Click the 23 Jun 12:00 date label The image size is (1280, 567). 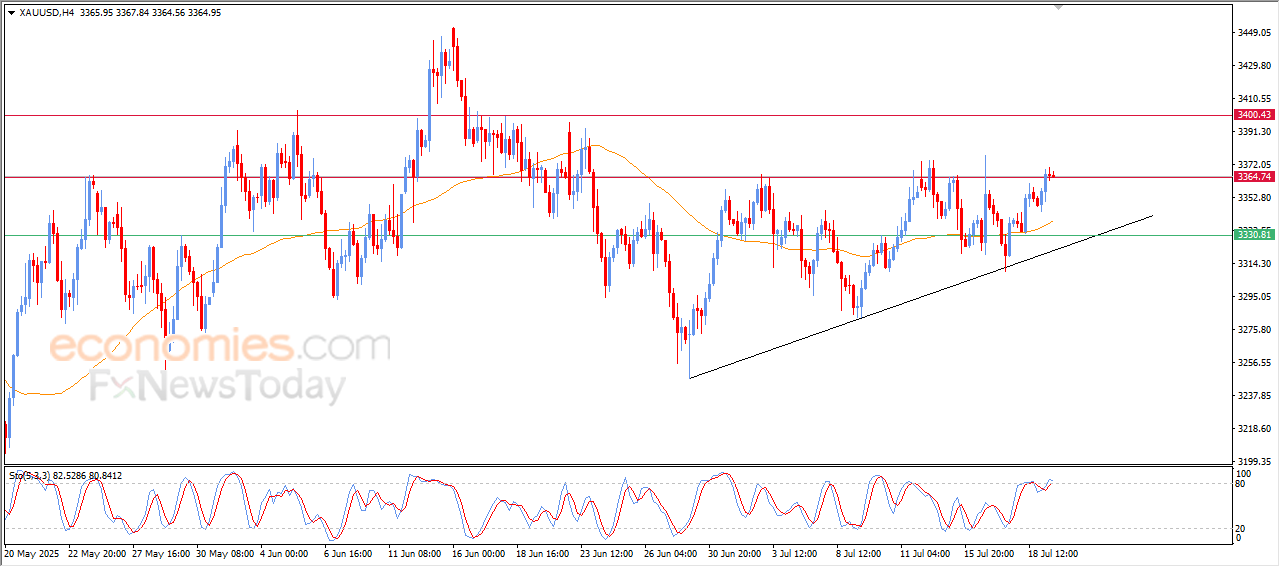[x=609, y=552]
